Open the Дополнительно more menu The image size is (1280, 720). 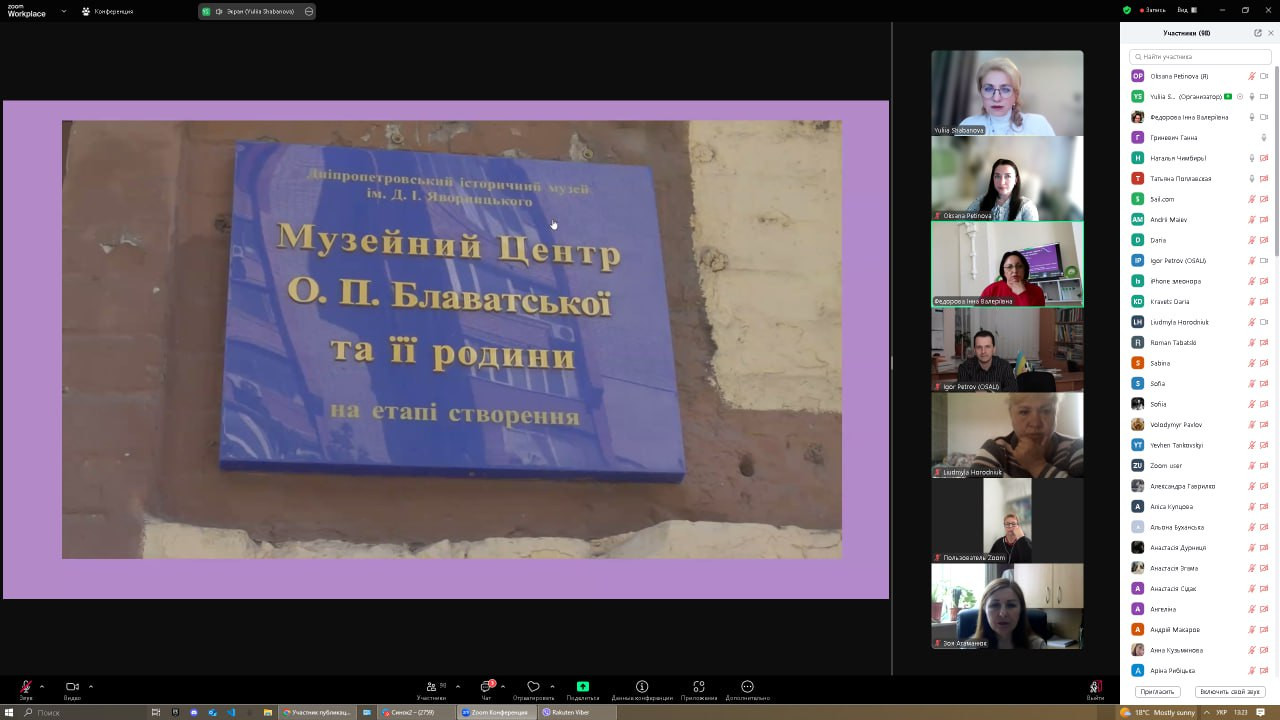pos(748,690)
